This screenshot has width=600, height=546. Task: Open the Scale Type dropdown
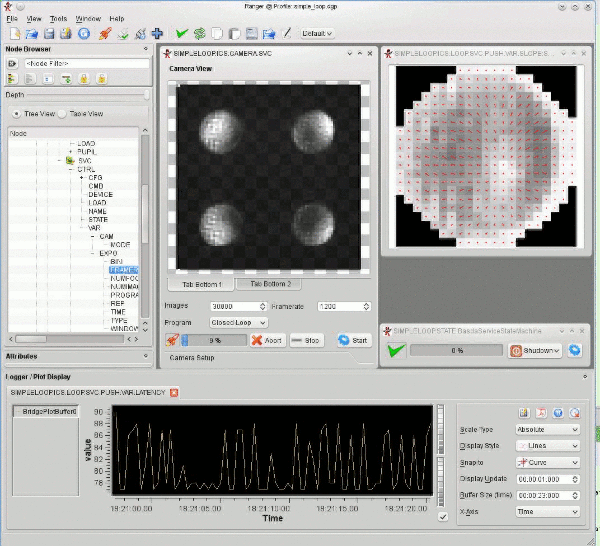pyautogui.click(x=546, y=429)
